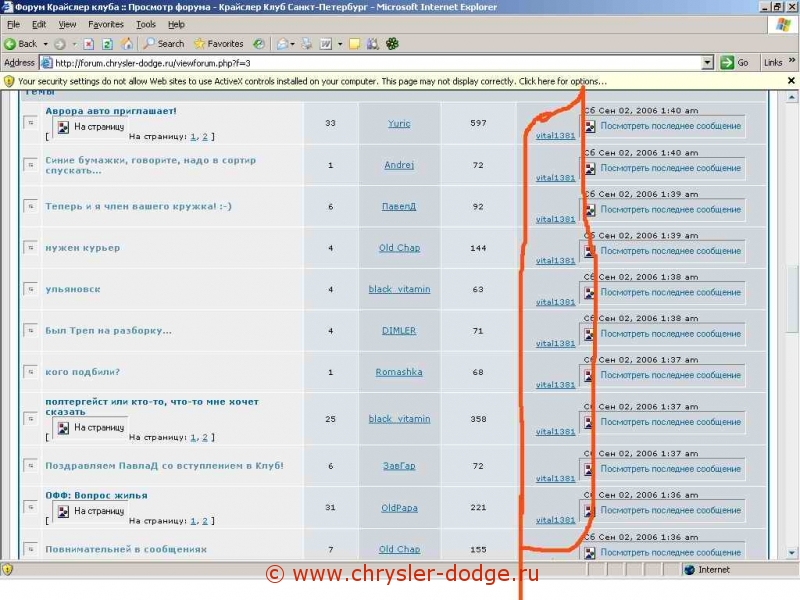Open topic Поздравляем ПавлаД со вступлением в Клуб
This screenshot has width=800, height=600.
[164, 465]
